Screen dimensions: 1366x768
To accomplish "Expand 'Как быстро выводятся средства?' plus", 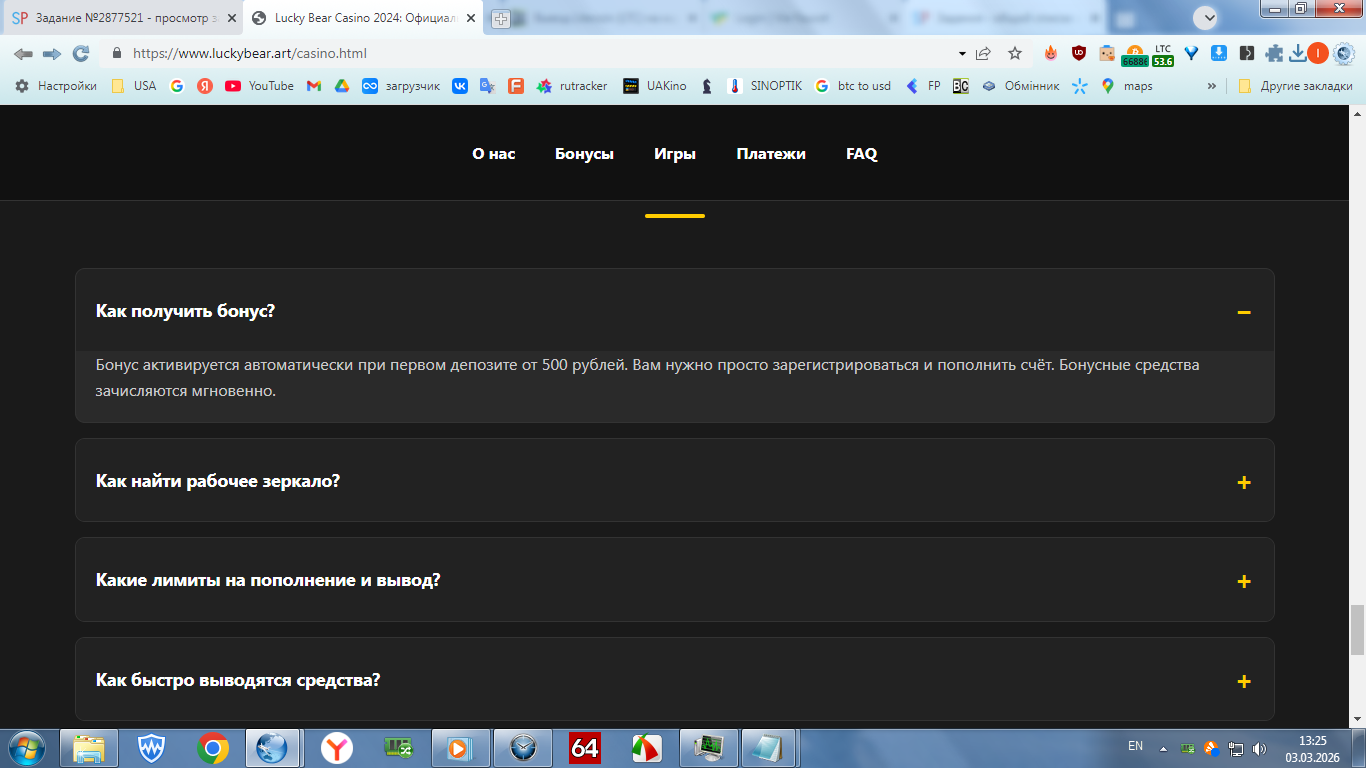I will tap(1244, 681).
